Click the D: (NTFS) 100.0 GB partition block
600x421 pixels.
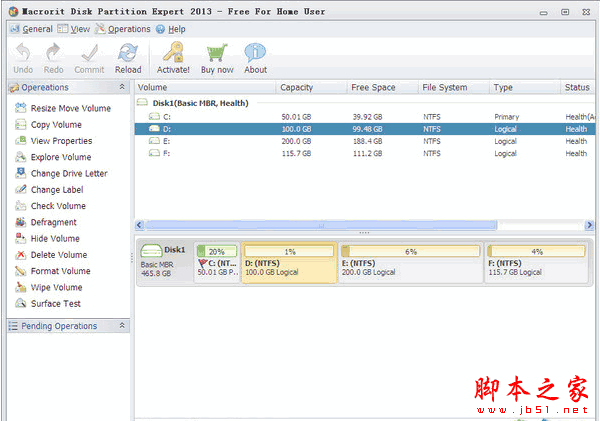289,263
